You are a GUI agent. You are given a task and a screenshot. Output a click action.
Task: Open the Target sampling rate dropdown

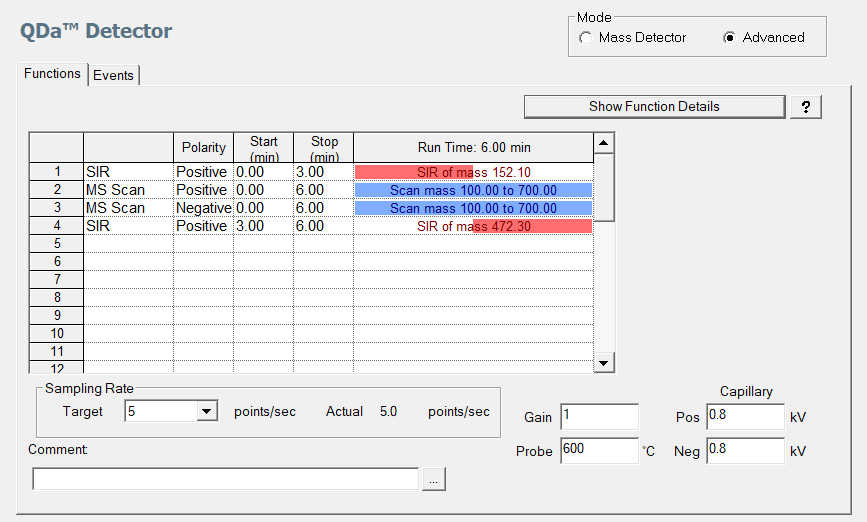(x=207, y=411)
